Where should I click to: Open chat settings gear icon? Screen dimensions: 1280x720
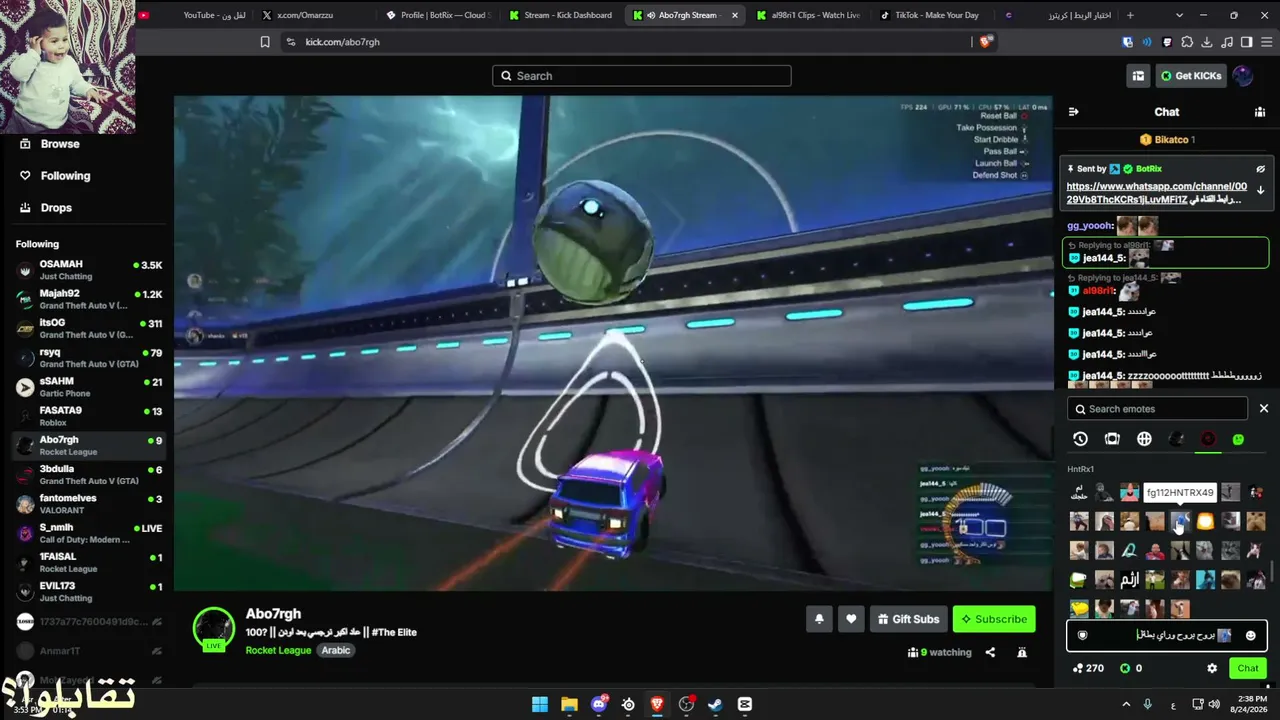coord(1212,668)
